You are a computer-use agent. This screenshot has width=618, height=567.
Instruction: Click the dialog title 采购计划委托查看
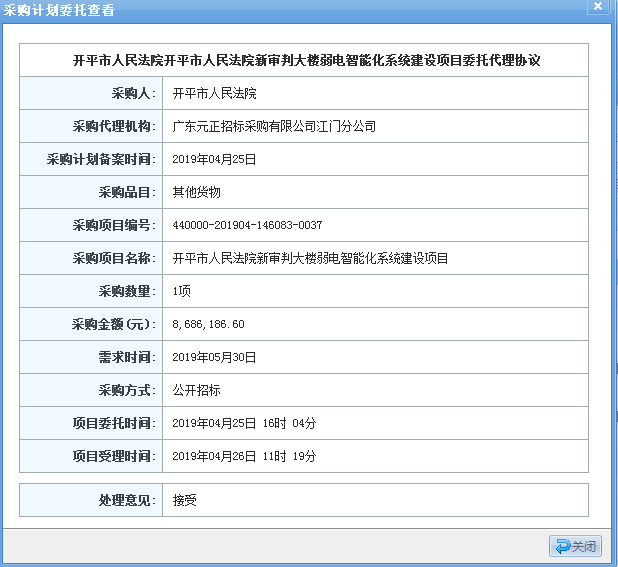pyautogui.click(x=59, y=10)
